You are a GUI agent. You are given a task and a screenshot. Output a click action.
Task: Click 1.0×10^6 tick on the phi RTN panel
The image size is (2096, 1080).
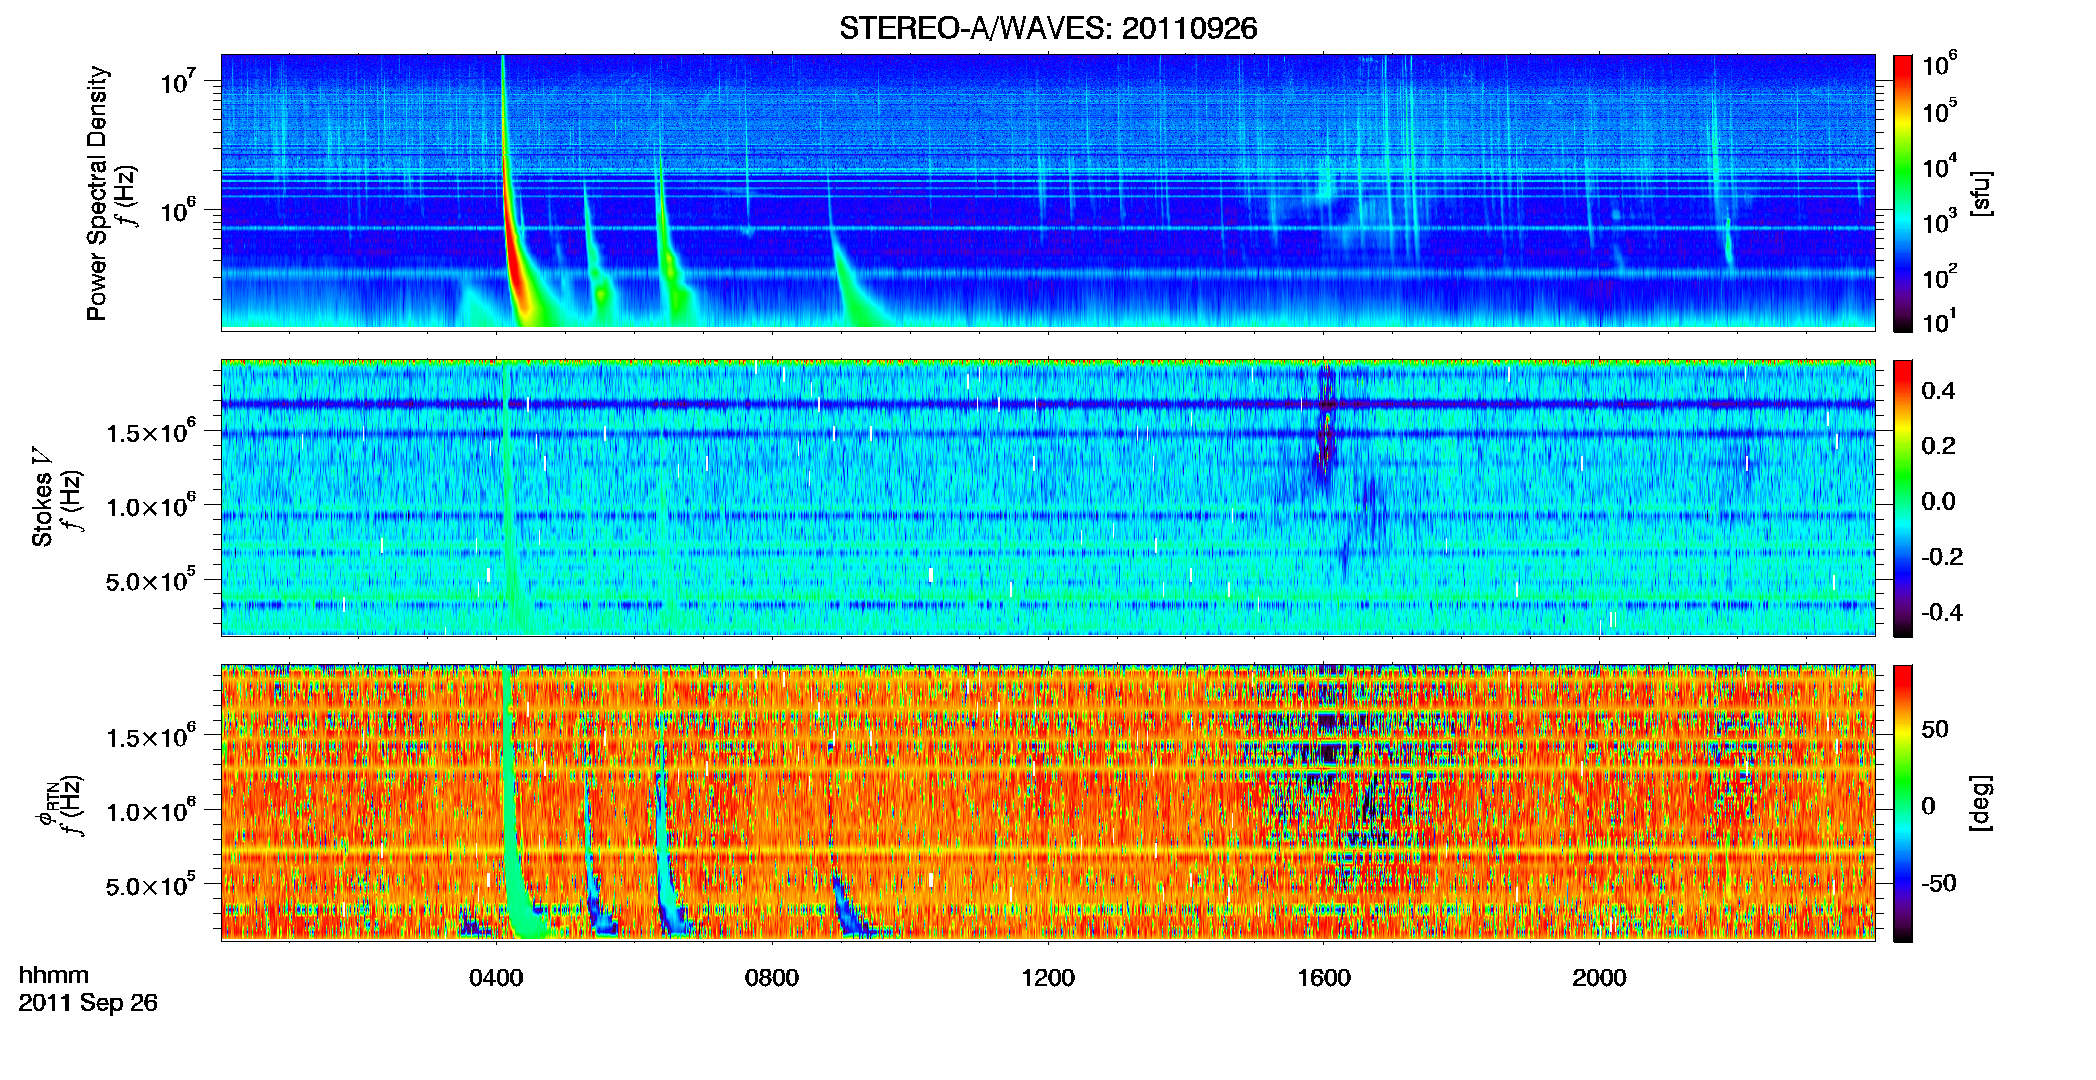click(x=151, y=811)
